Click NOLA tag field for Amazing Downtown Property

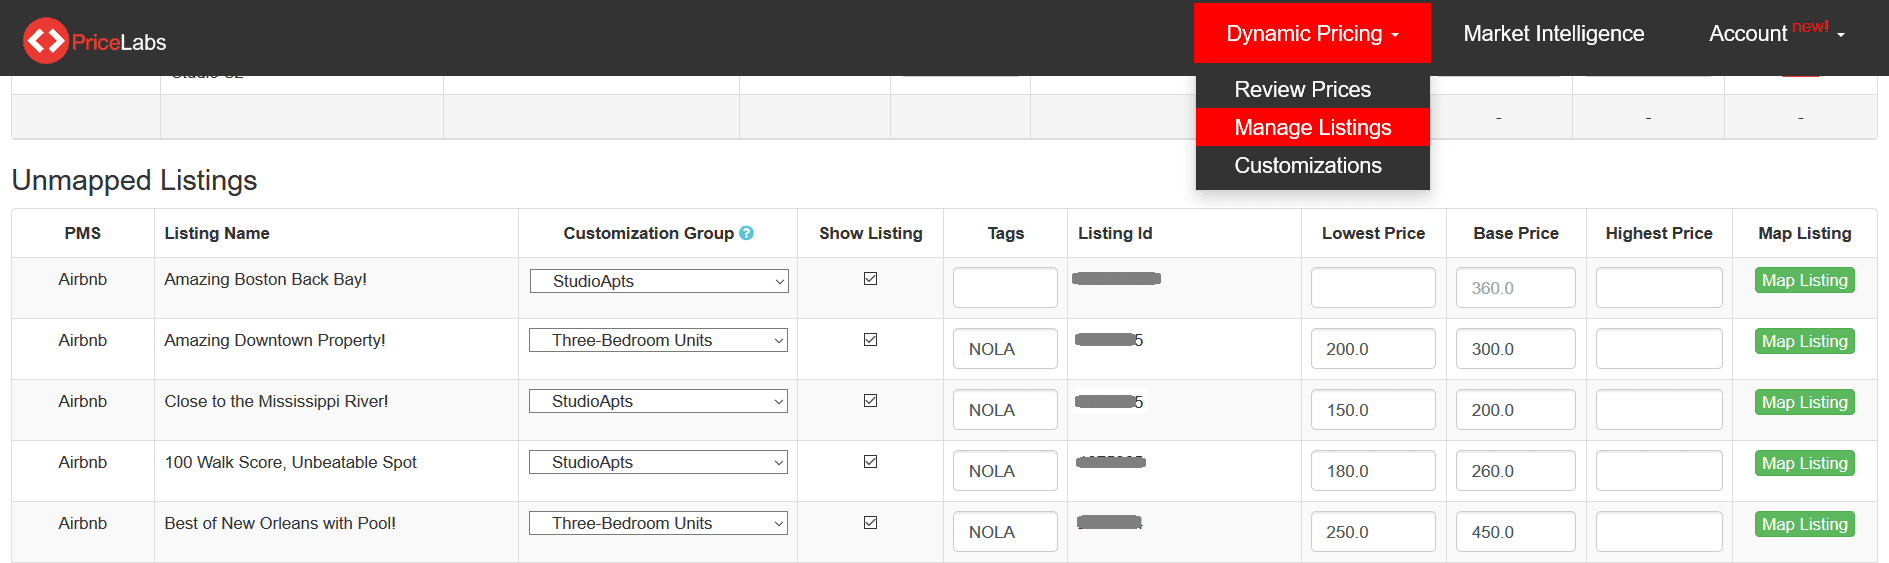[1005, 349]
